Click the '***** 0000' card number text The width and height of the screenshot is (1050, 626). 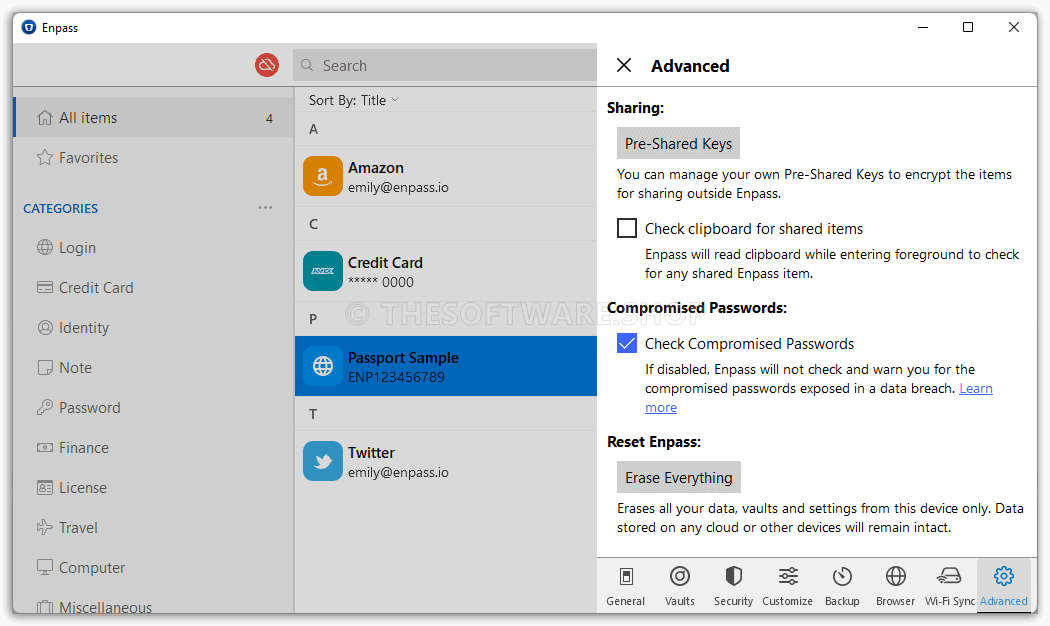380,282
